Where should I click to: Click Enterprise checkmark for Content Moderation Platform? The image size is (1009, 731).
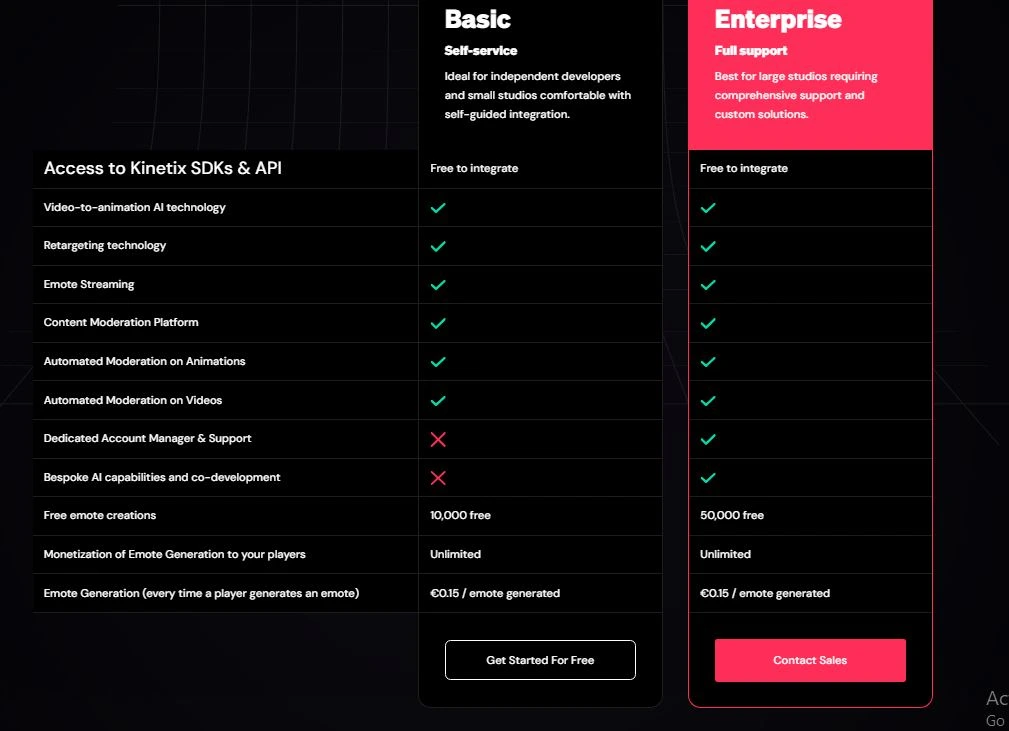[708, 323]
